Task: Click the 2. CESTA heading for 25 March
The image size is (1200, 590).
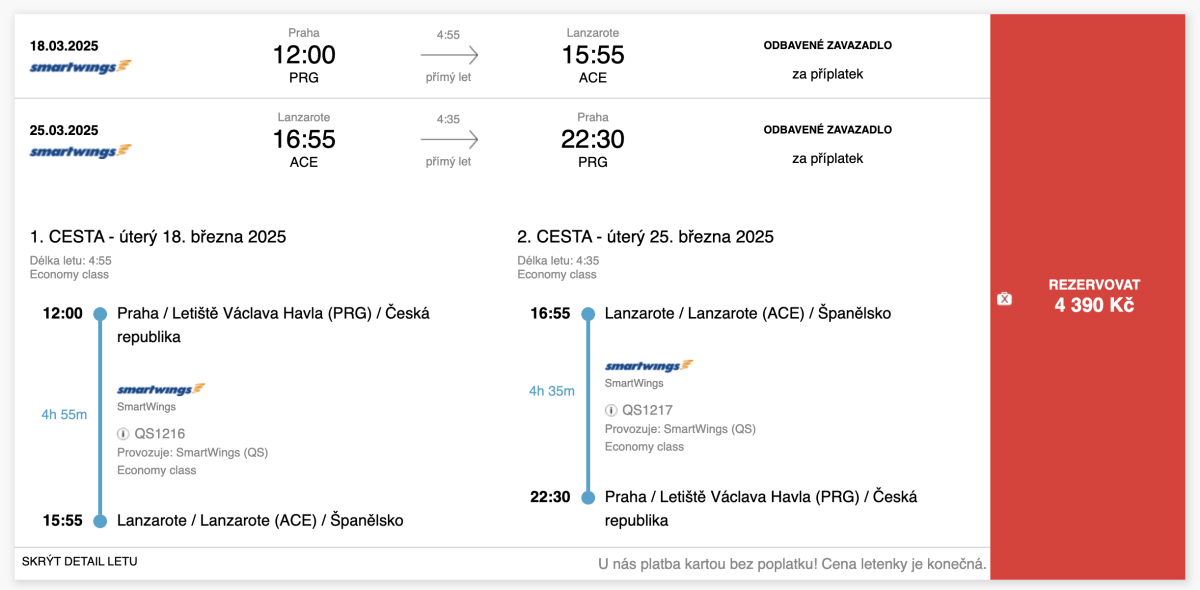Action: (x=645, y=237)
